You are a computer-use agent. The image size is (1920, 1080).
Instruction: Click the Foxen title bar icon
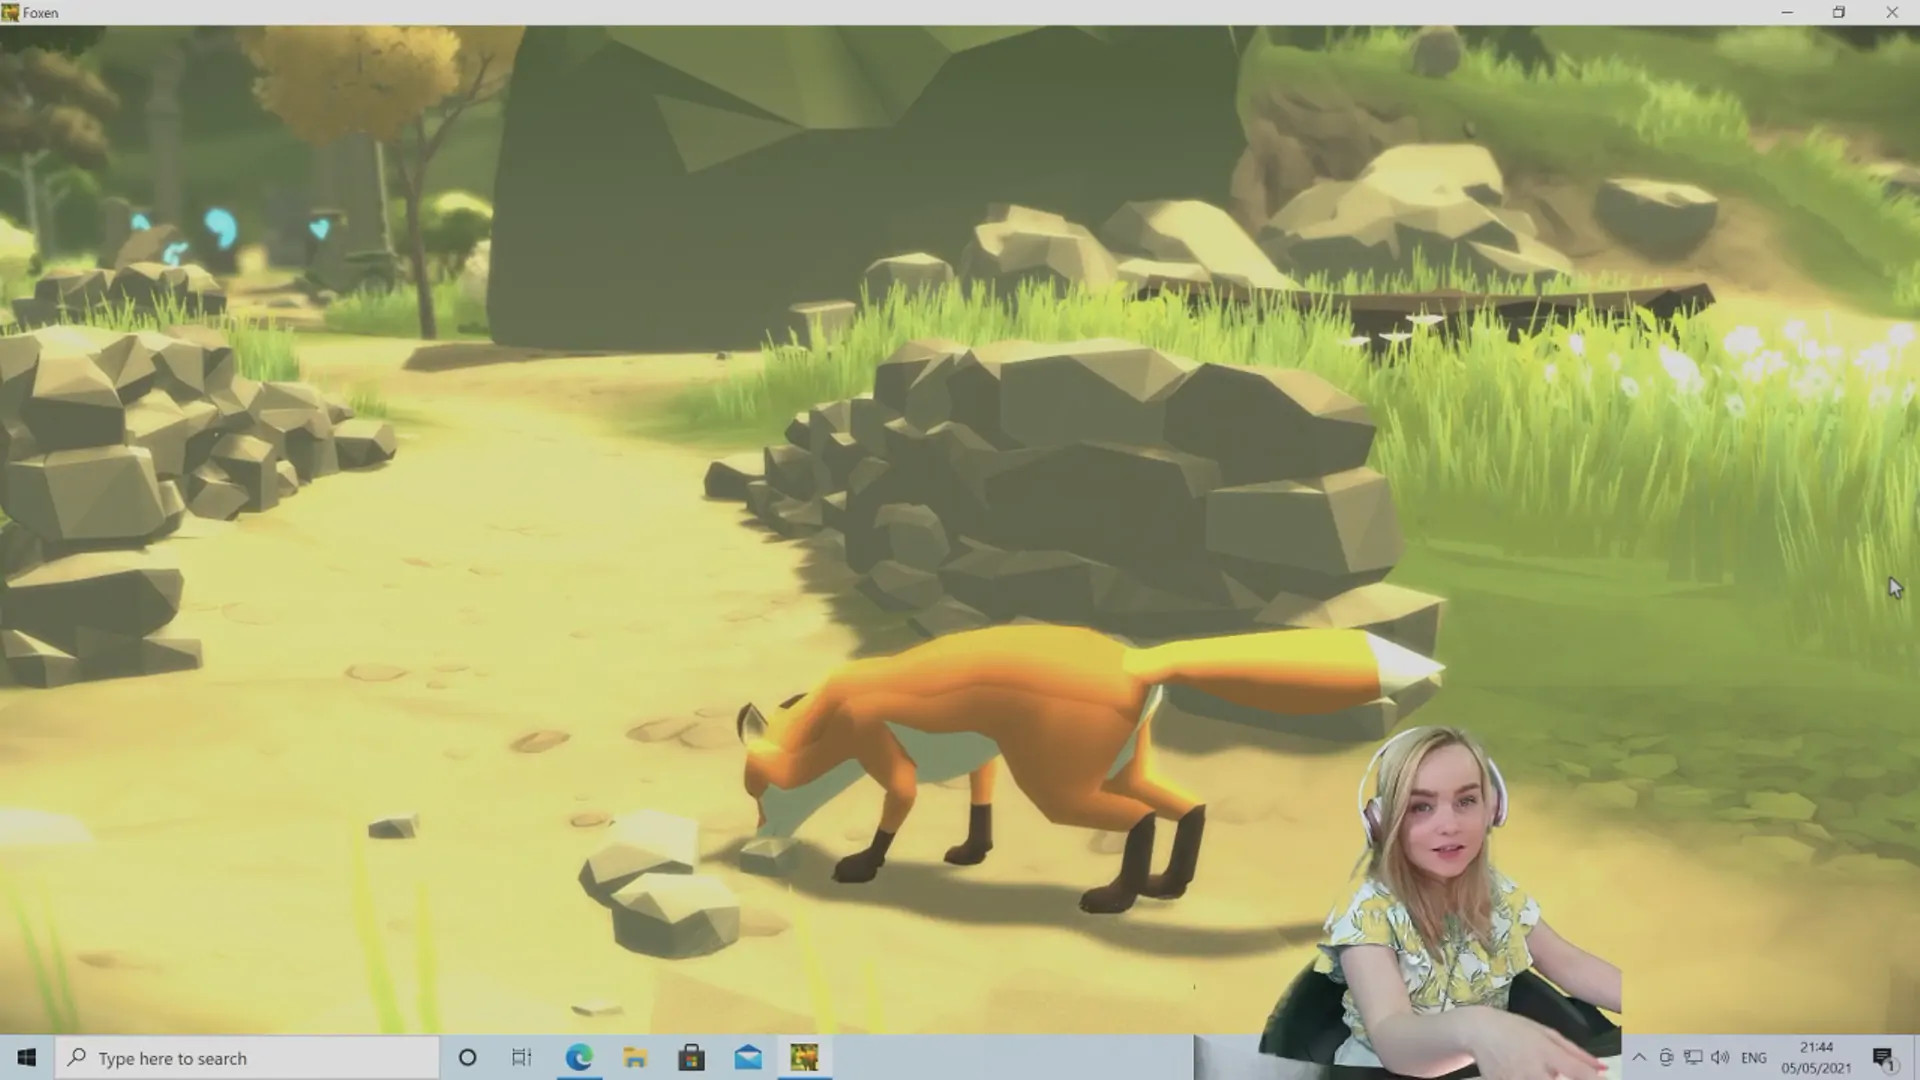click(10, 13)
